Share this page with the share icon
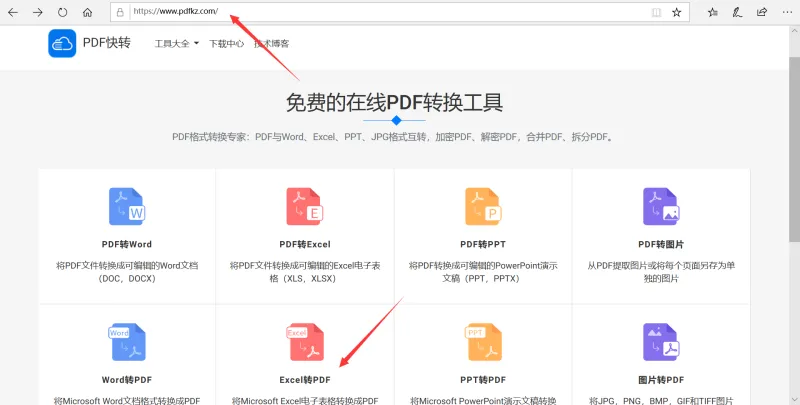This screenshot has width=800, height=405. [x=762, y=12]
